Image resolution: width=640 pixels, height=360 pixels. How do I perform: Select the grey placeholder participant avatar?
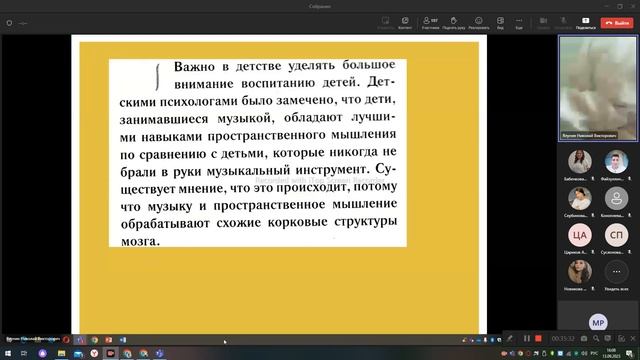point(616,198)
